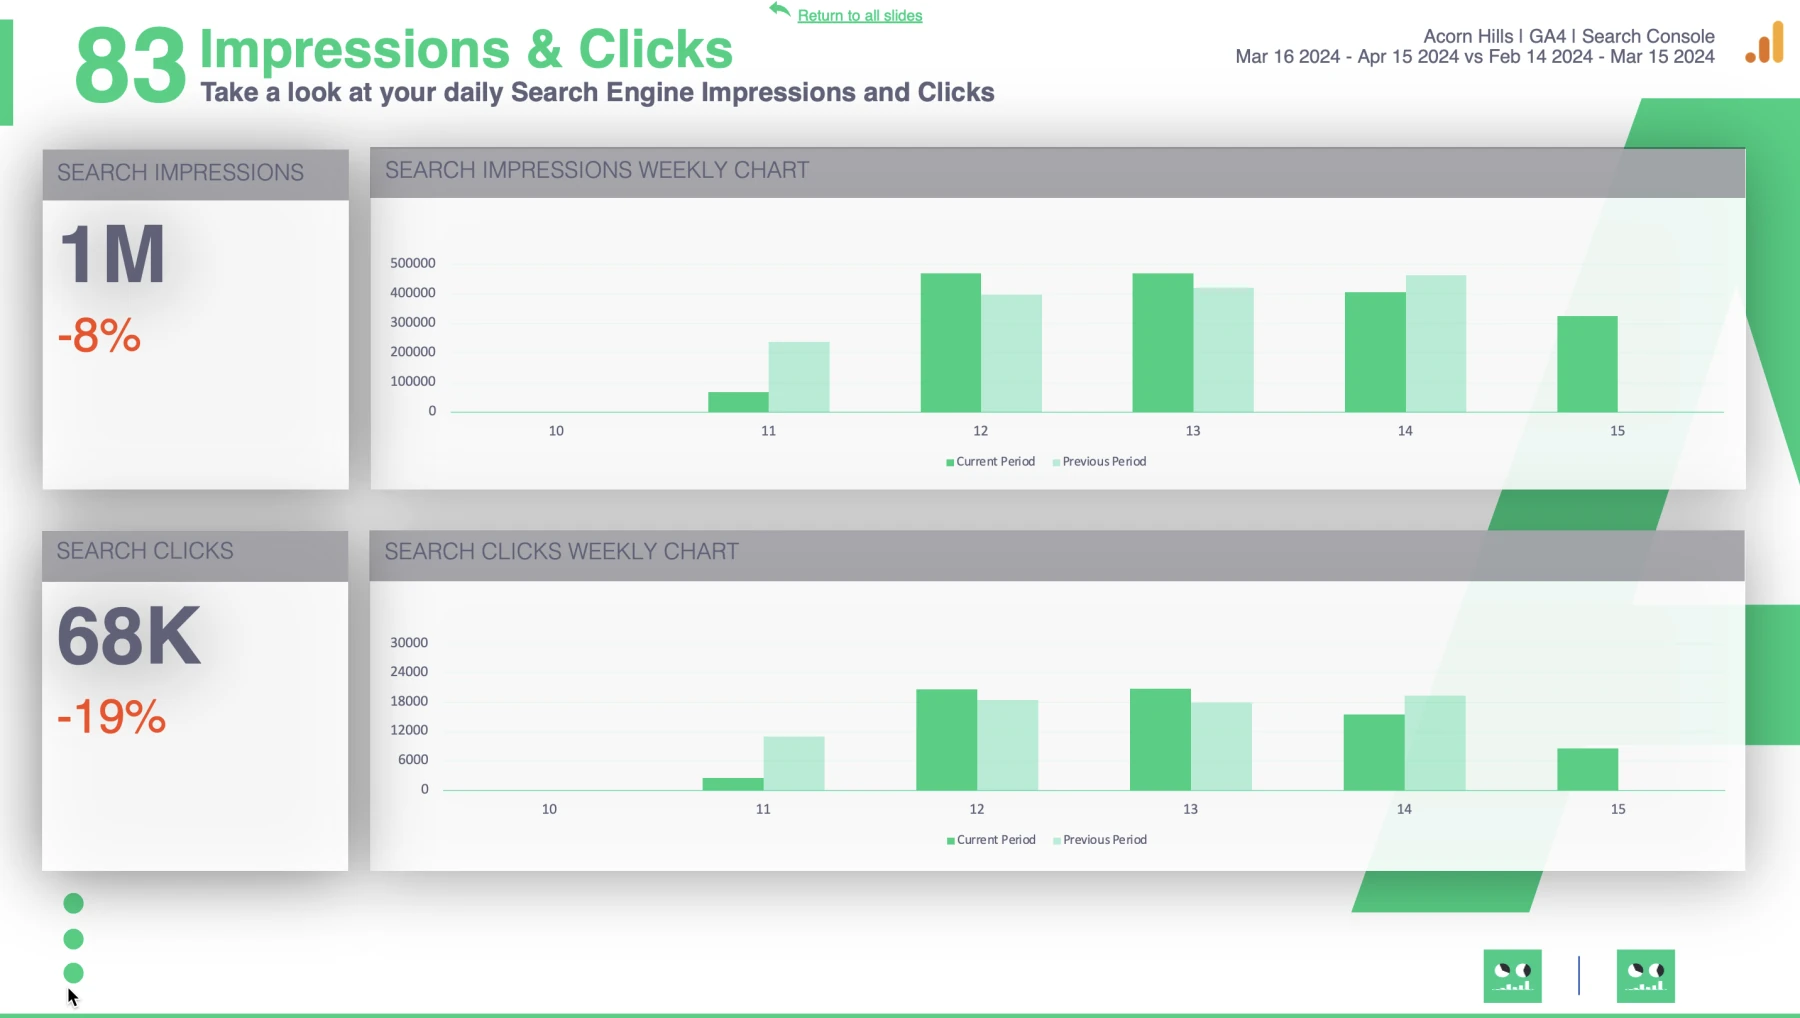1800x1018 pixels.
Task: Click the right green mascot logo icon
Action: 1645,976
